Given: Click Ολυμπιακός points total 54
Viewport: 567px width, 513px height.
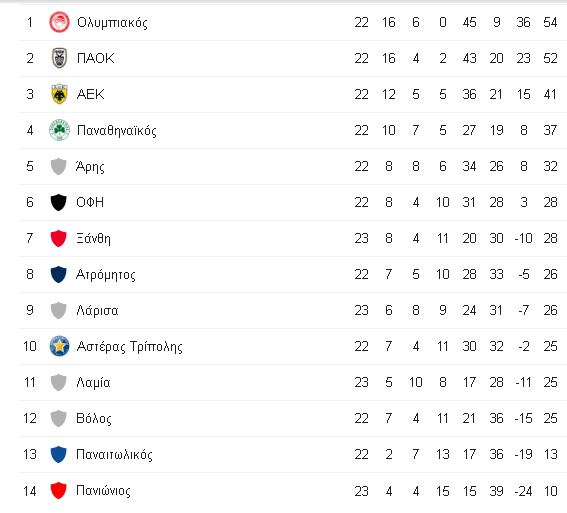Looking at the screenshot, I should point(550,22).
